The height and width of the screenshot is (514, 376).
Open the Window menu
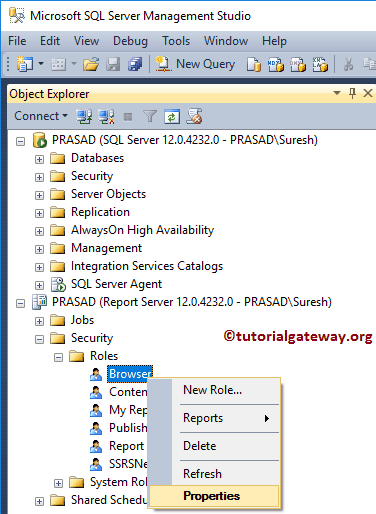tap(226, 41)
